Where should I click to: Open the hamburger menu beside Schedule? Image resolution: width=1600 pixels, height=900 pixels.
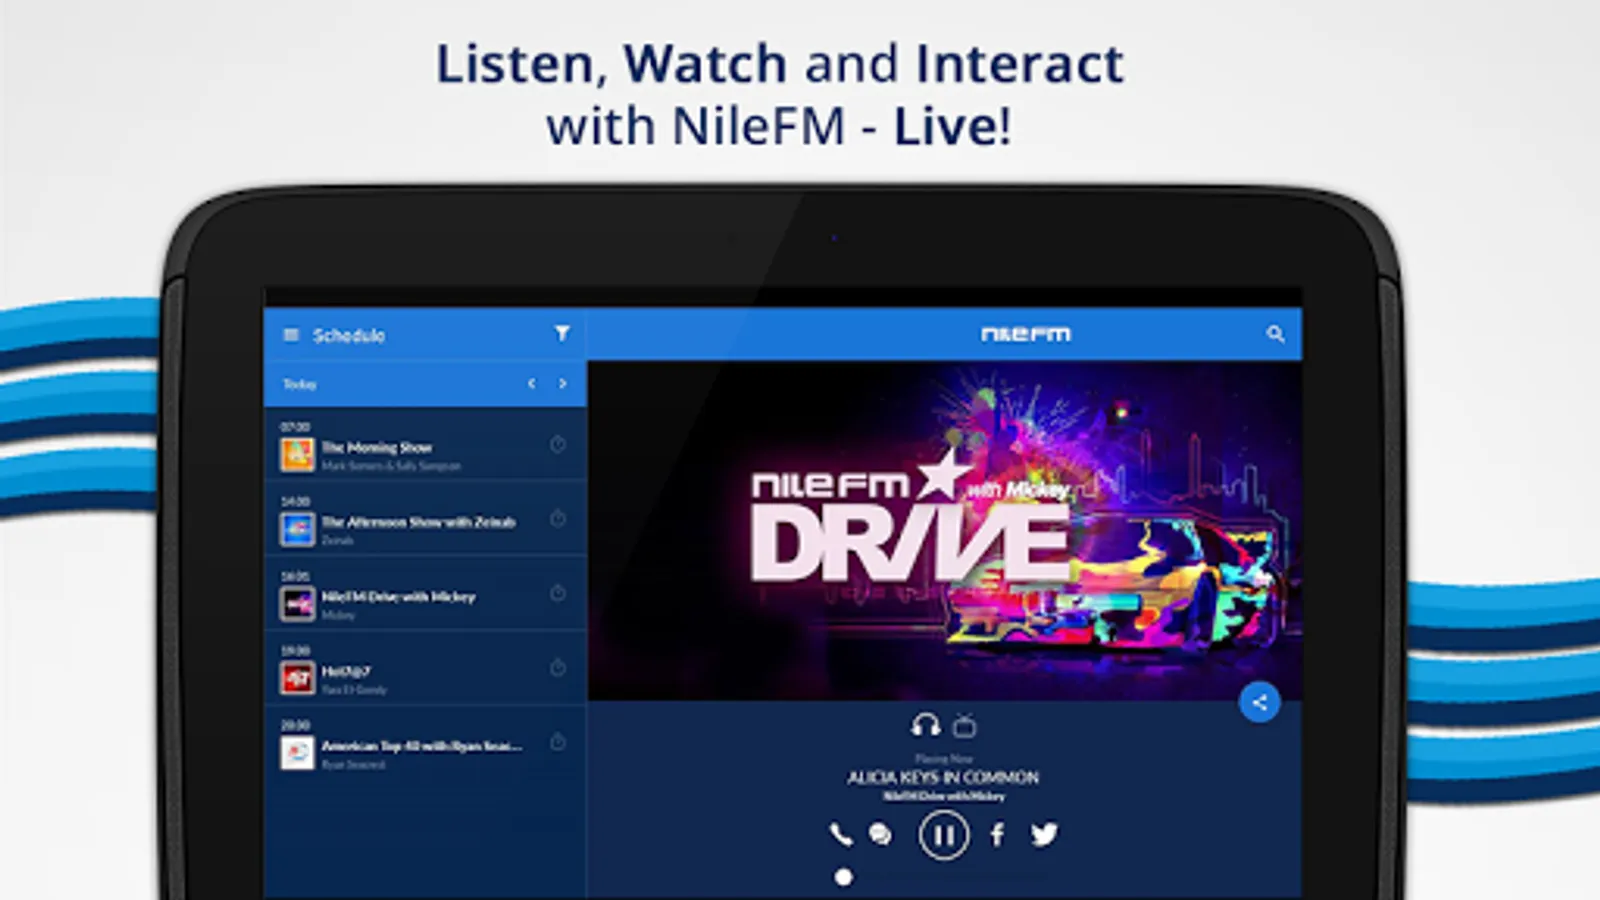pos(291,335)
